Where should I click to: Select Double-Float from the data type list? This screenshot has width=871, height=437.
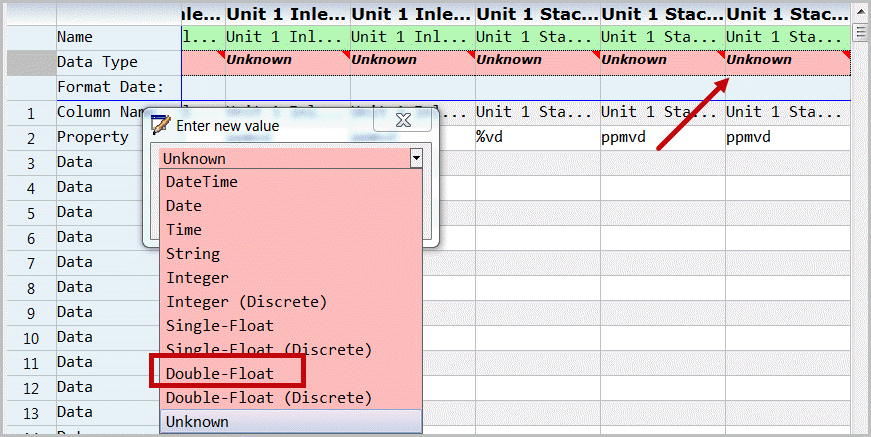pyautogui.click(x=220, y=373)
